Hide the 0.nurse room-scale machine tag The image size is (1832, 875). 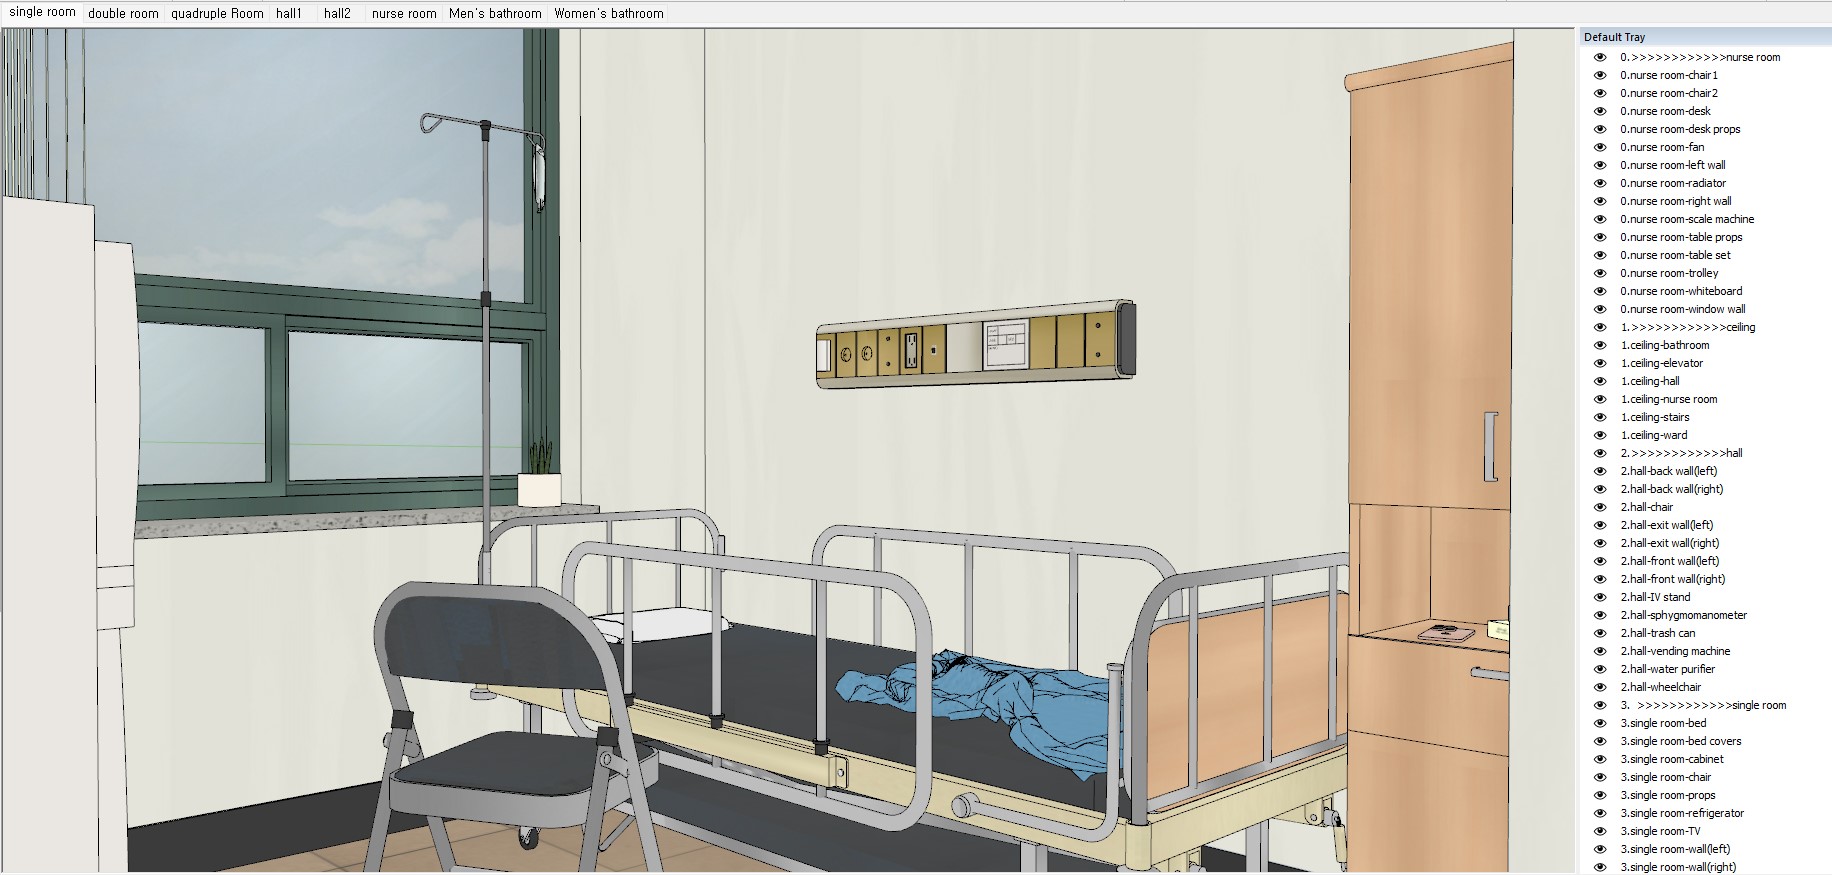point(1600,219)
